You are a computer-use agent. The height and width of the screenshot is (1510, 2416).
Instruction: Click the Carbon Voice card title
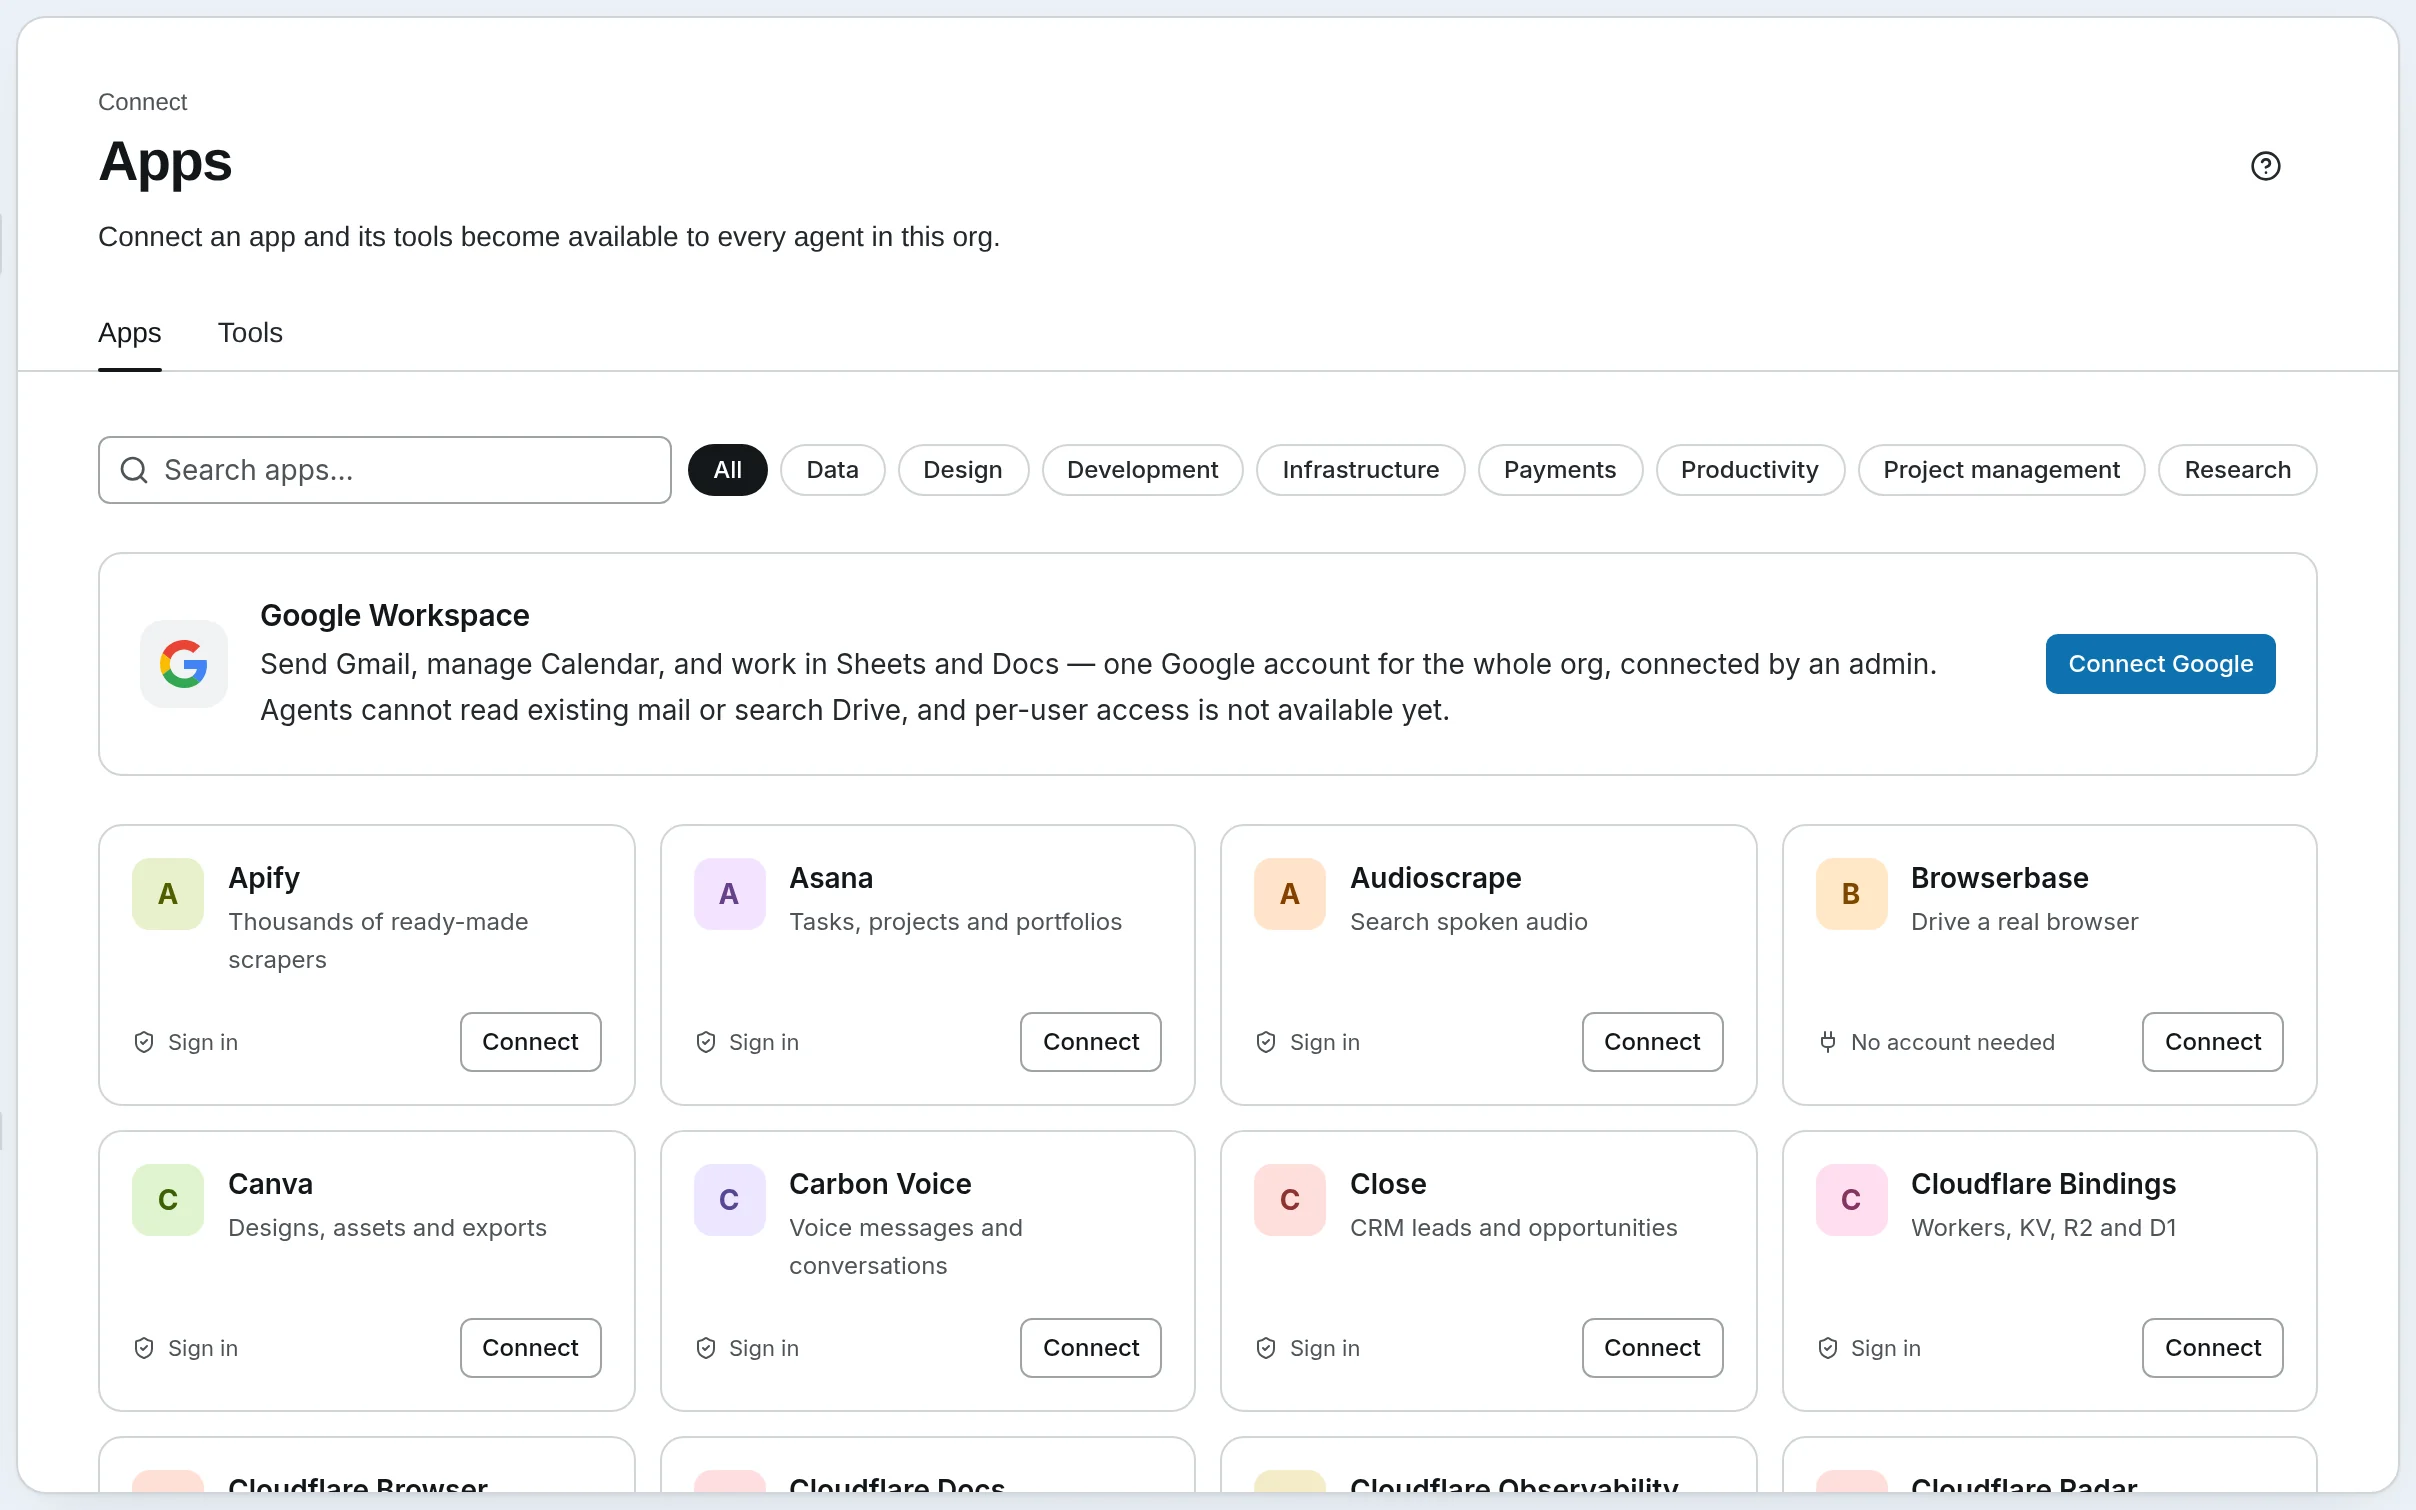880,1184
